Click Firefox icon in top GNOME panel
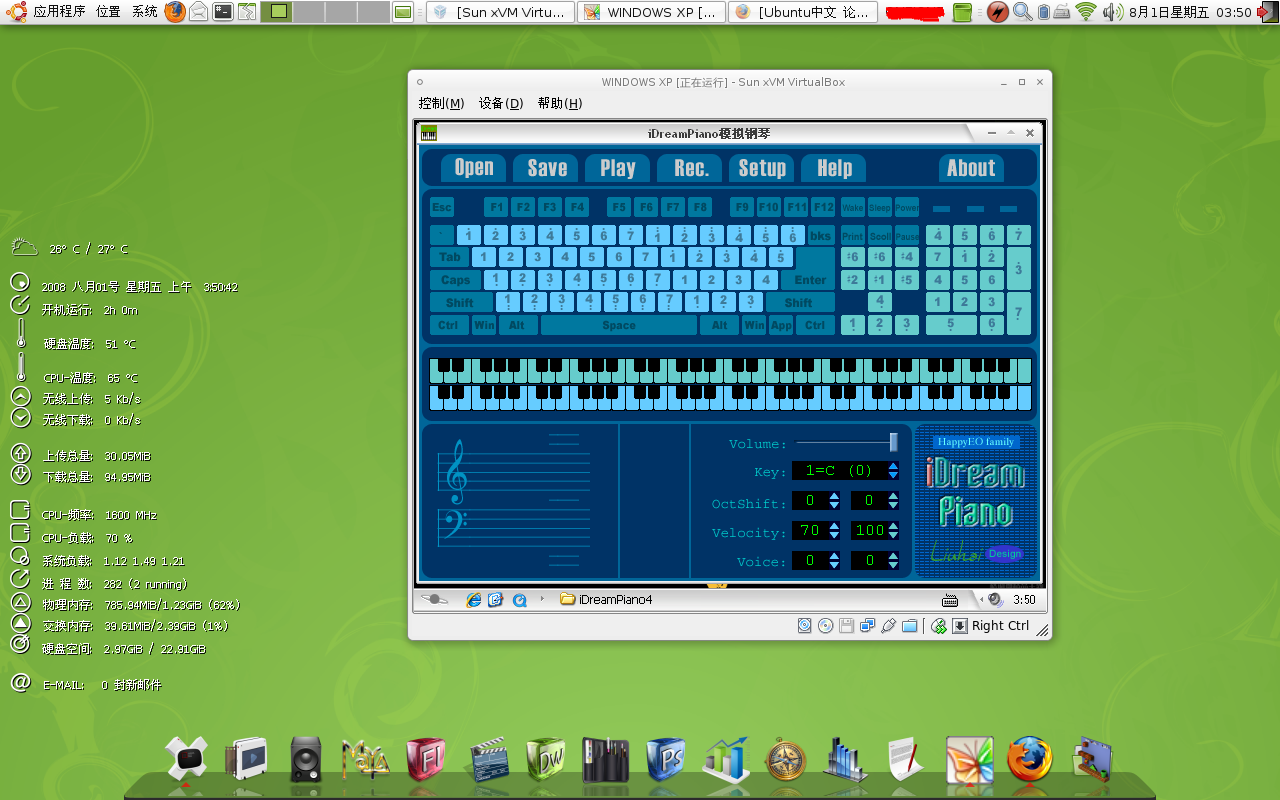1280x800 pixels. 175,12
